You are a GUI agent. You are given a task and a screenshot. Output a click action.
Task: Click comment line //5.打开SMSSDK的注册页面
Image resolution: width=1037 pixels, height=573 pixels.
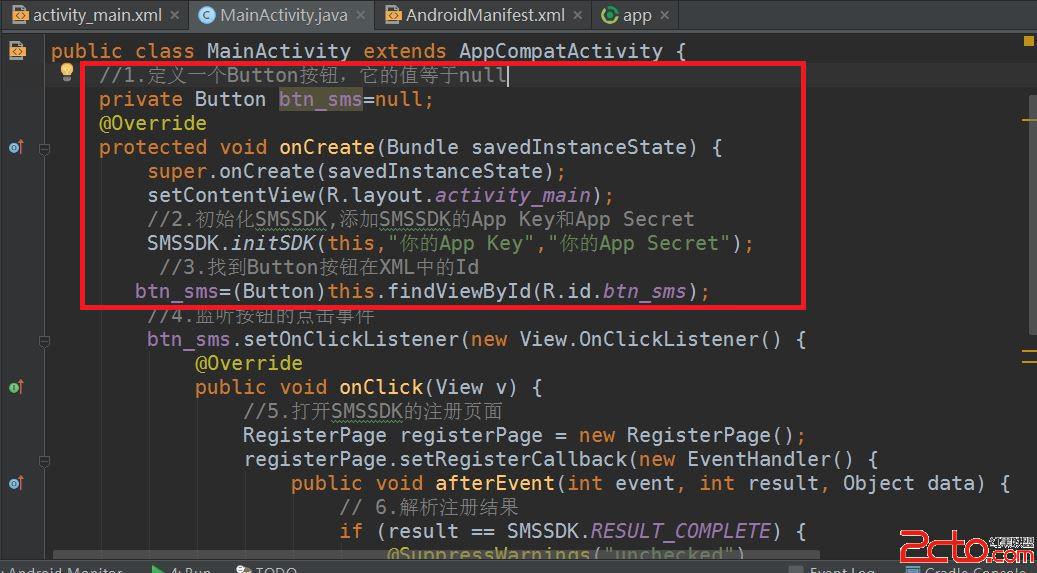point(372,412)
